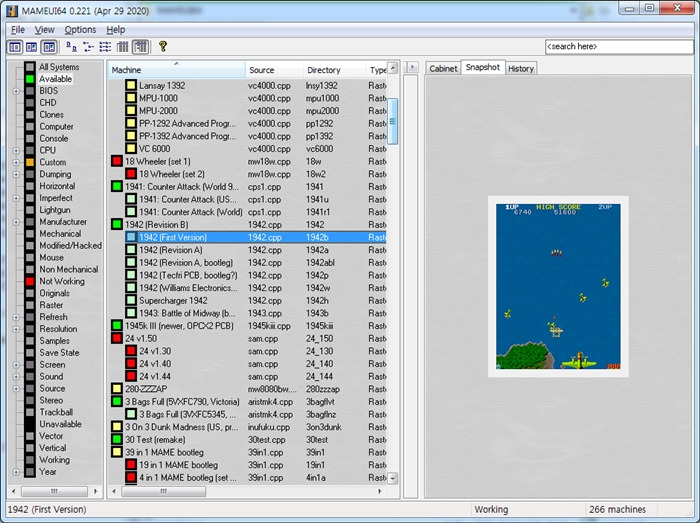This screenshot has width=700, height=523.
Task: Expand the Resolution folder tree node
Action: (x=16, y=329)
